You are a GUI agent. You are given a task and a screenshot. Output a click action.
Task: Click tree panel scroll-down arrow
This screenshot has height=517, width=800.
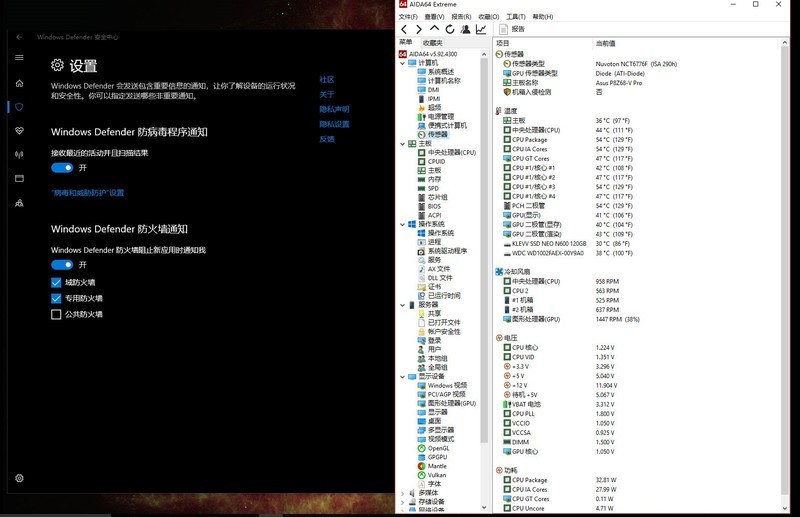484,508
